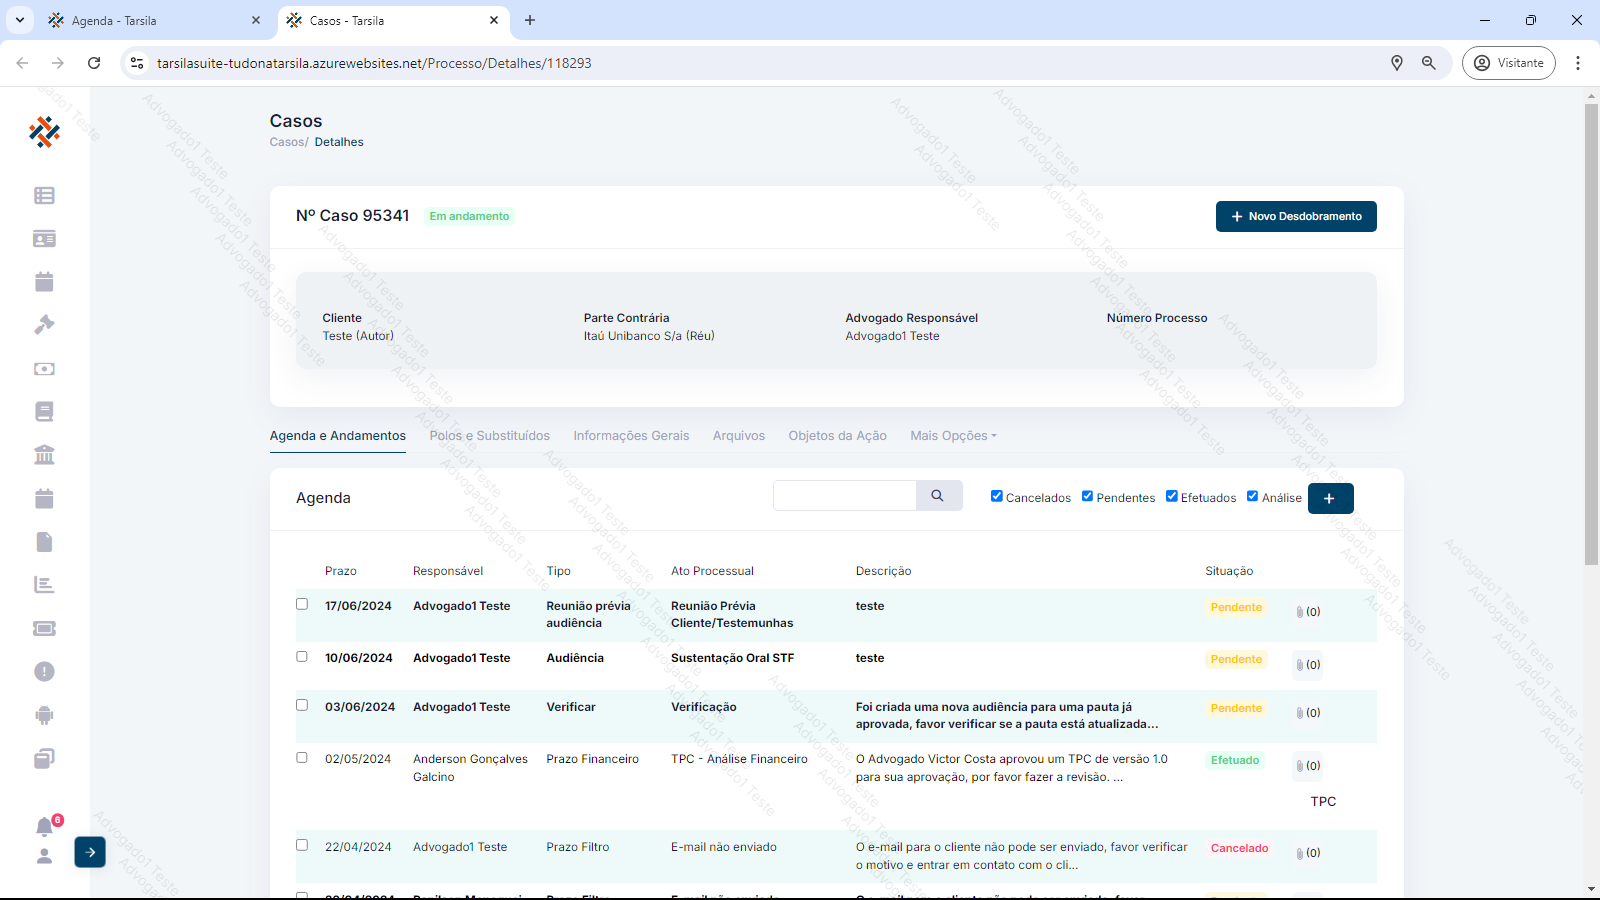Image resolution: width=1600 pixels, height=900 pixels.
Task: Click the agenda search magnifier button
Action: (x=938, y=496)
